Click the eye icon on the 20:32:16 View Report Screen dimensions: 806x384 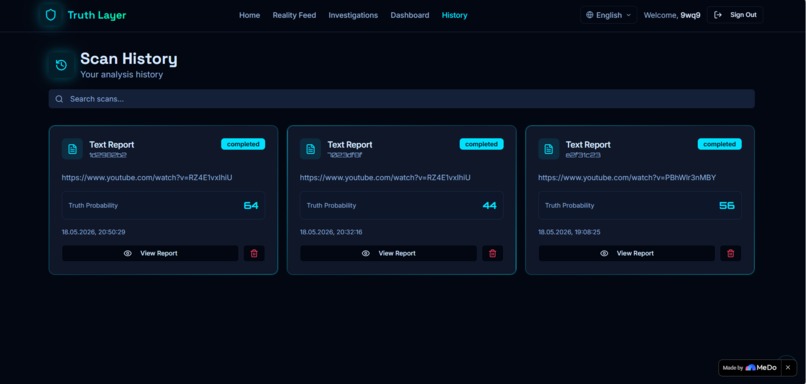[x=365, y=253]
